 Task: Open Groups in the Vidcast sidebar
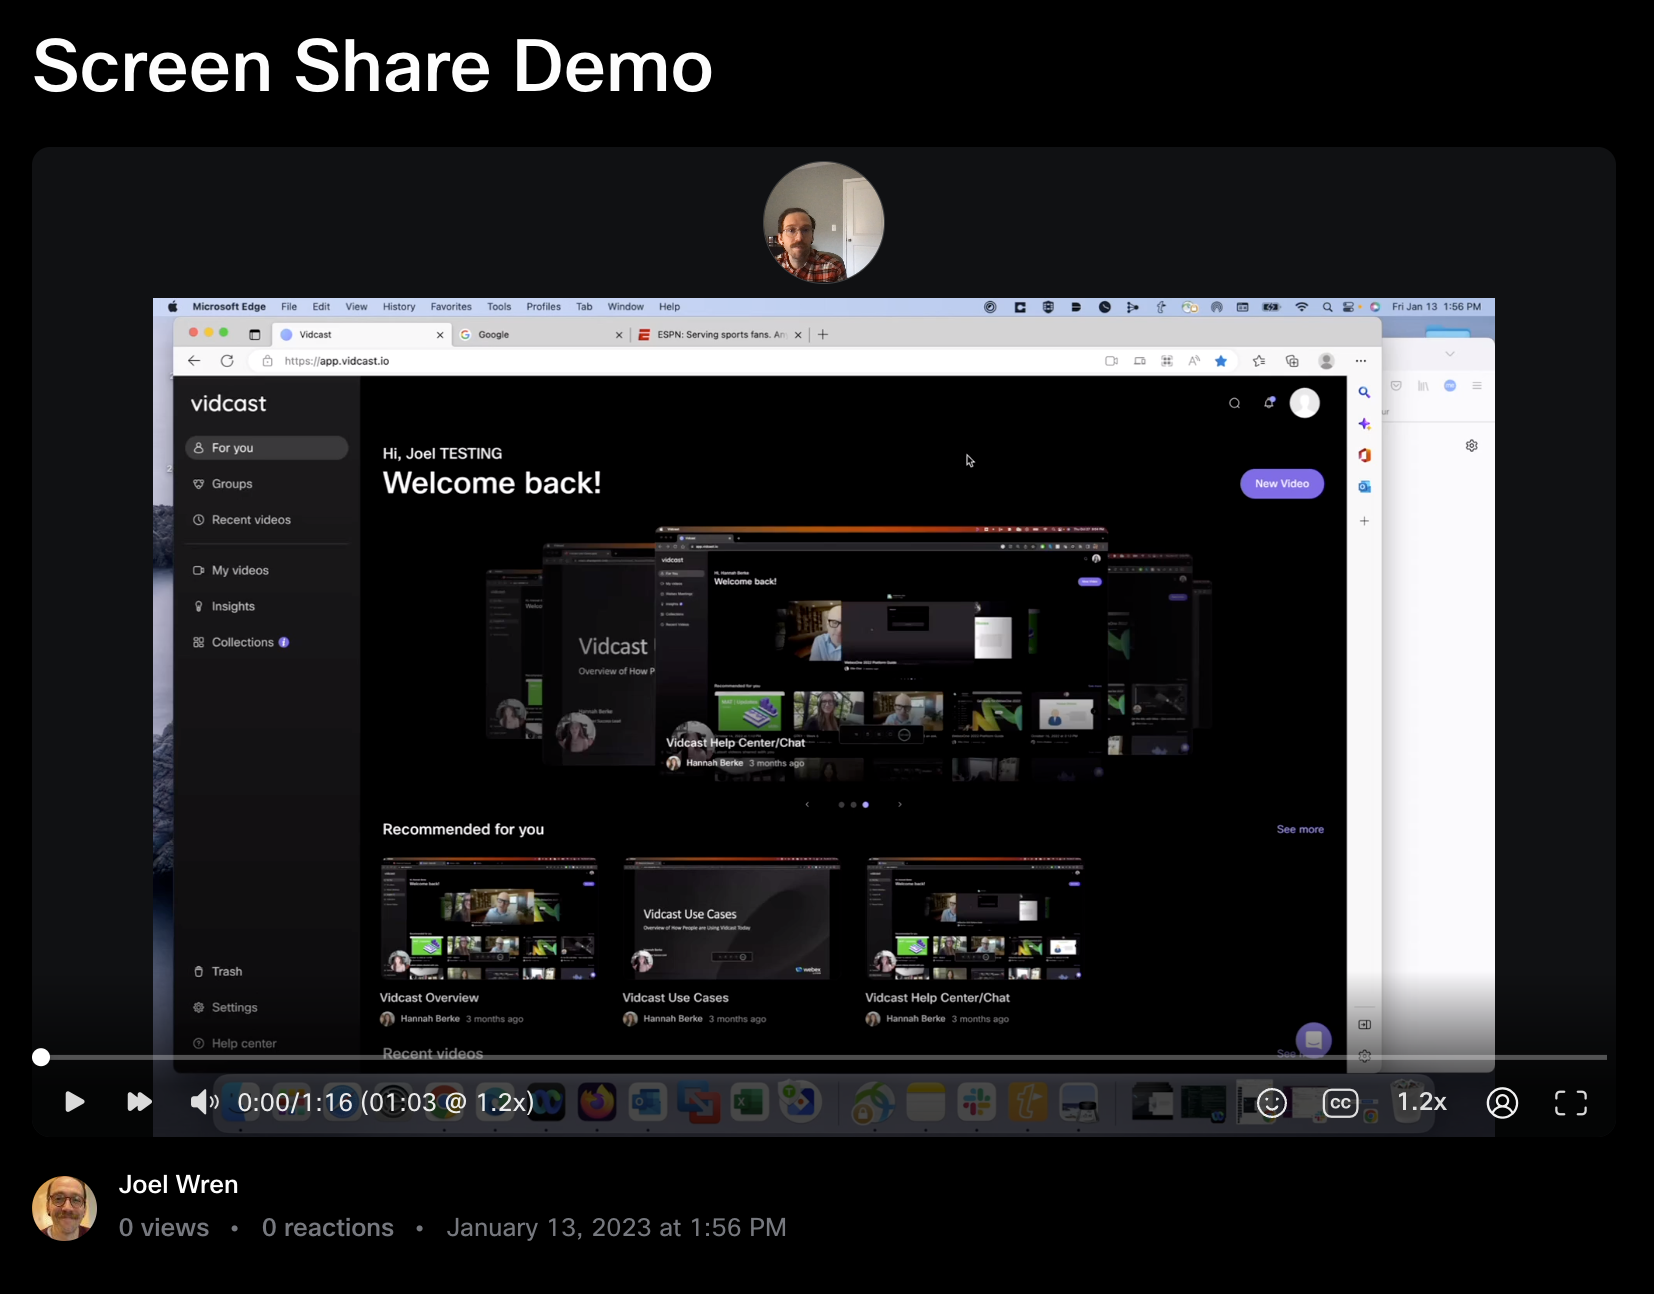pos(267,484)
